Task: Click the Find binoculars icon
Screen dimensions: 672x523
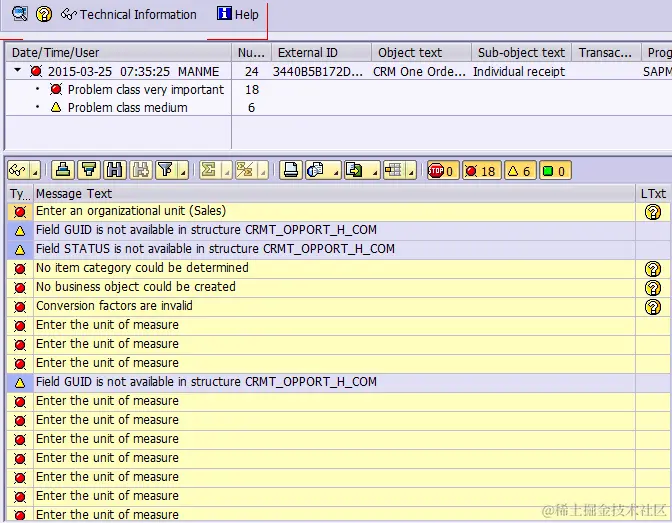Action: pyautogui.click(x=114, y=171)
